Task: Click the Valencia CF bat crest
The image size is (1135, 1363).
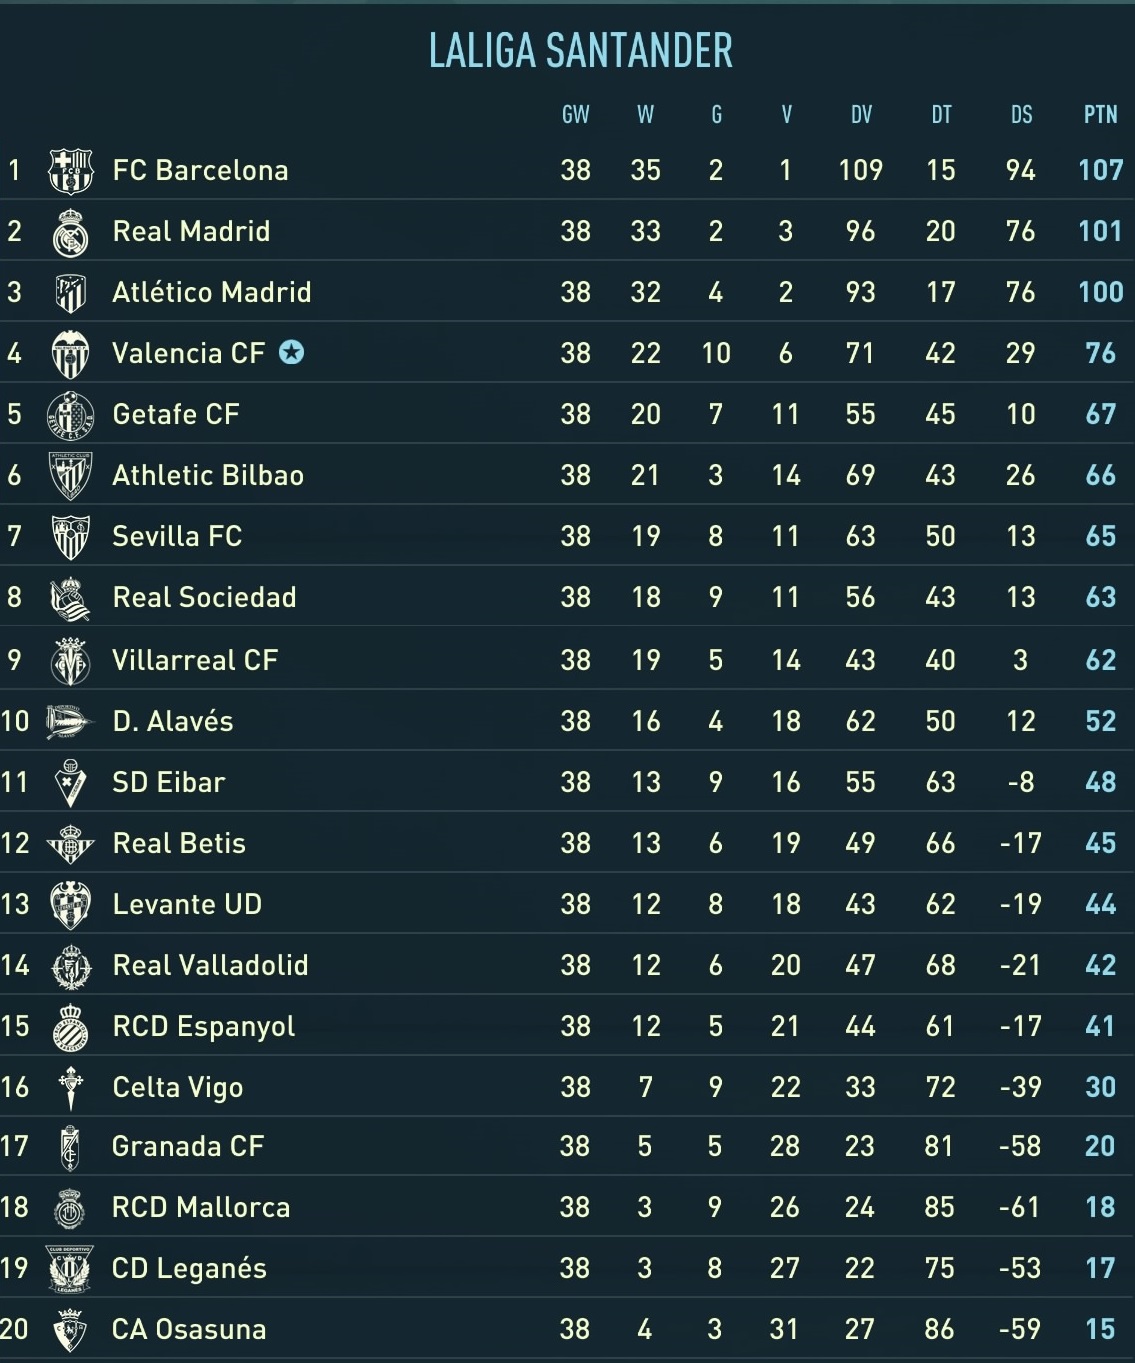Action: click(x=70, y=354)
